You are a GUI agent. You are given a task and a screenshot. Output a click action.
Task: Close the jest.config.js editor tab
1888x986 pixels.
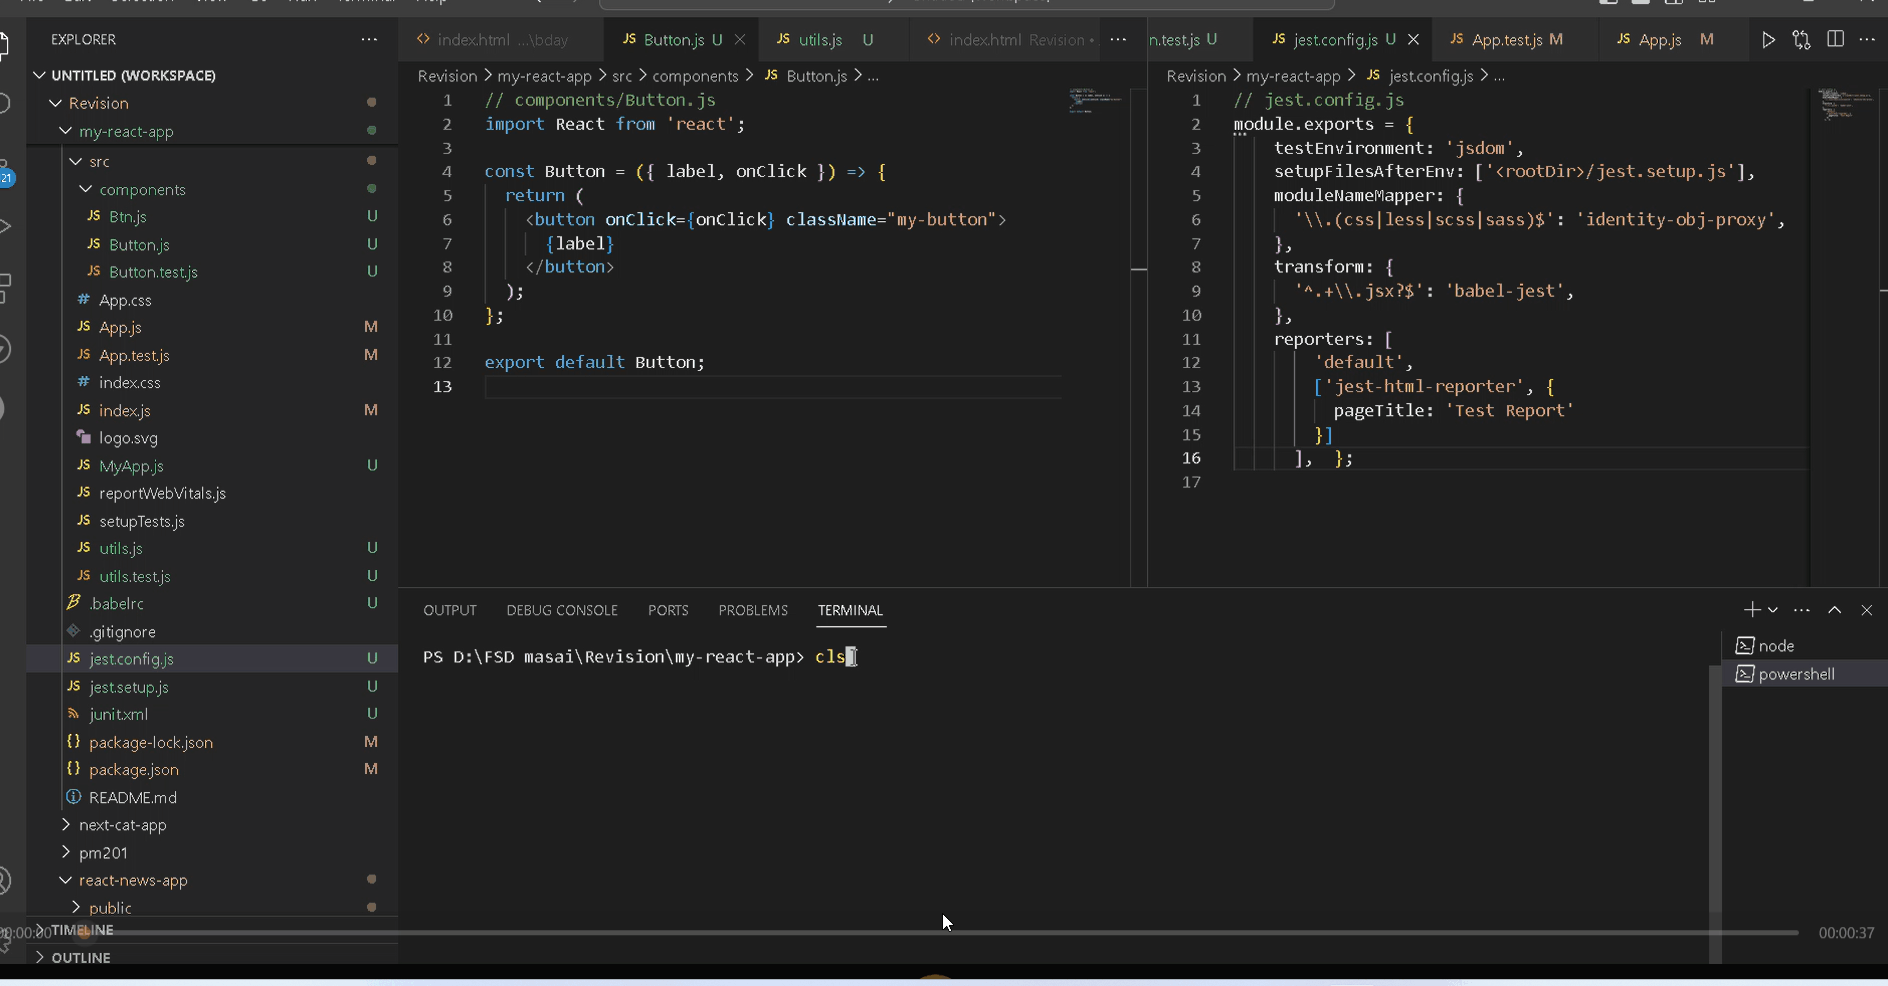click(1413, 40)
